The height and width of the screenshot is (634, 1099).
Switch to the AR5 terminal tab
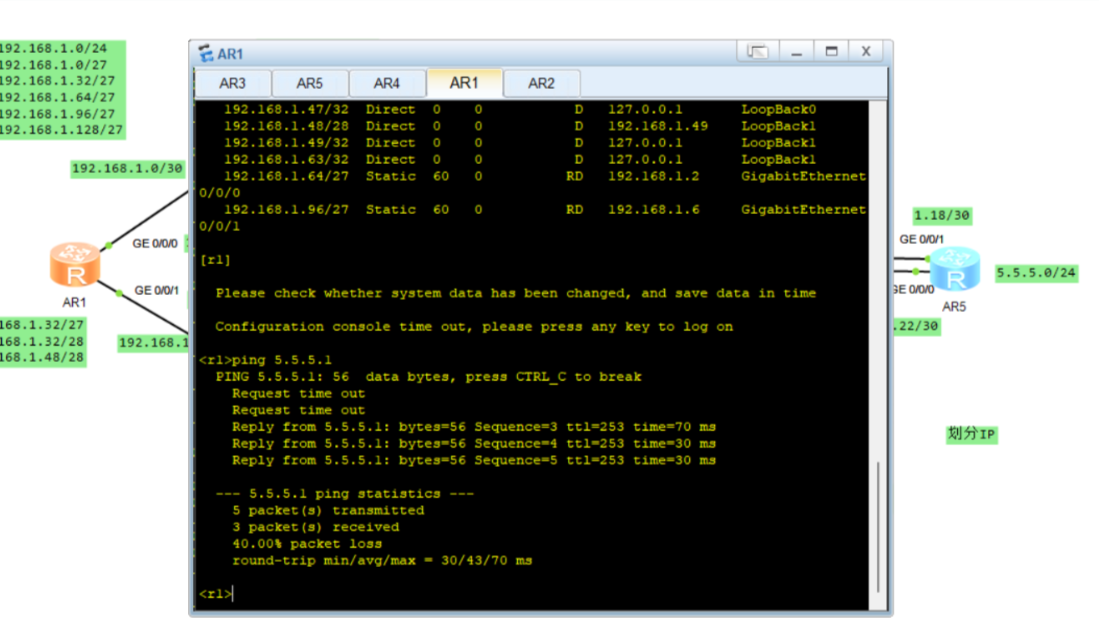(x=310, y=83)
